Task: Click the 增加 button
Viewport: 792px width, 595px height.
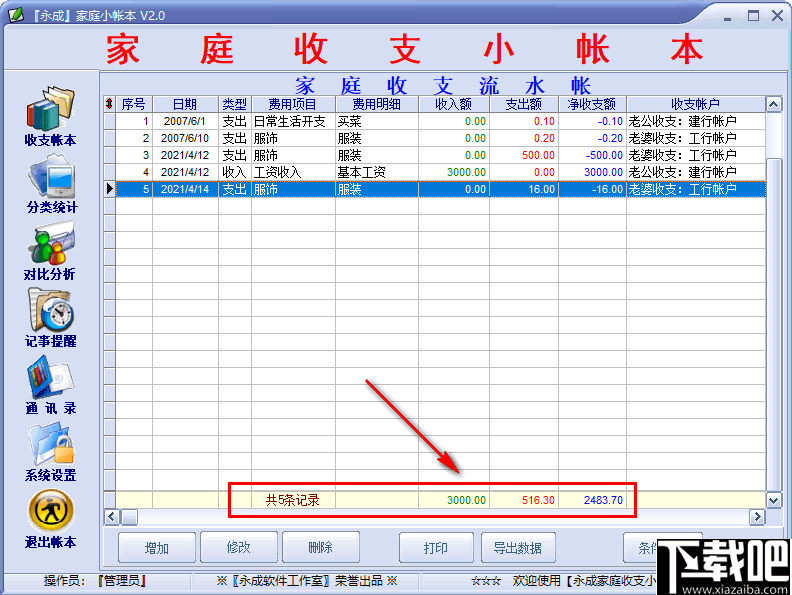Action: [157, 548]
